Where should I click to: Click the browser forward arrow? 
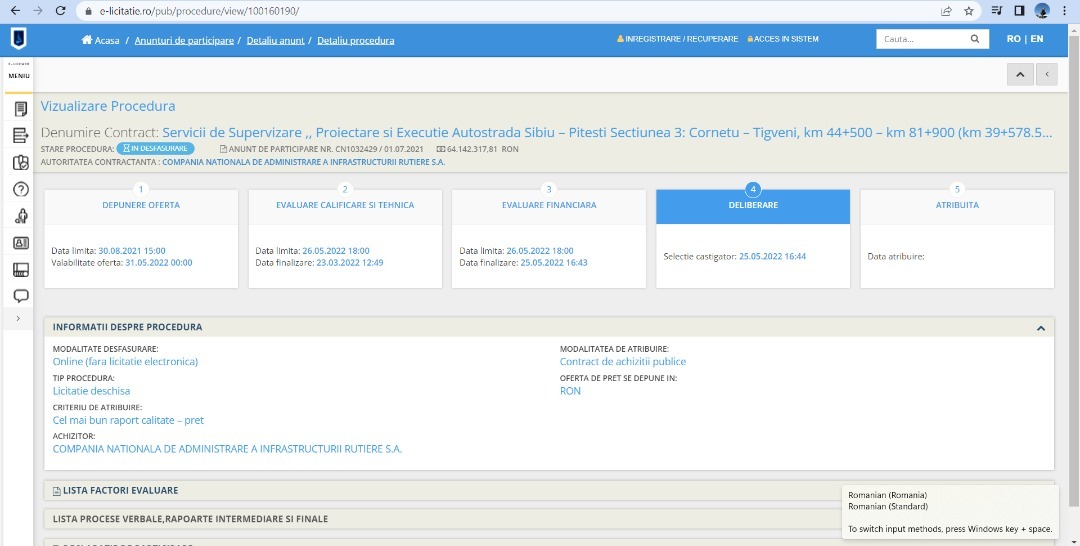(x=37, y=11)
